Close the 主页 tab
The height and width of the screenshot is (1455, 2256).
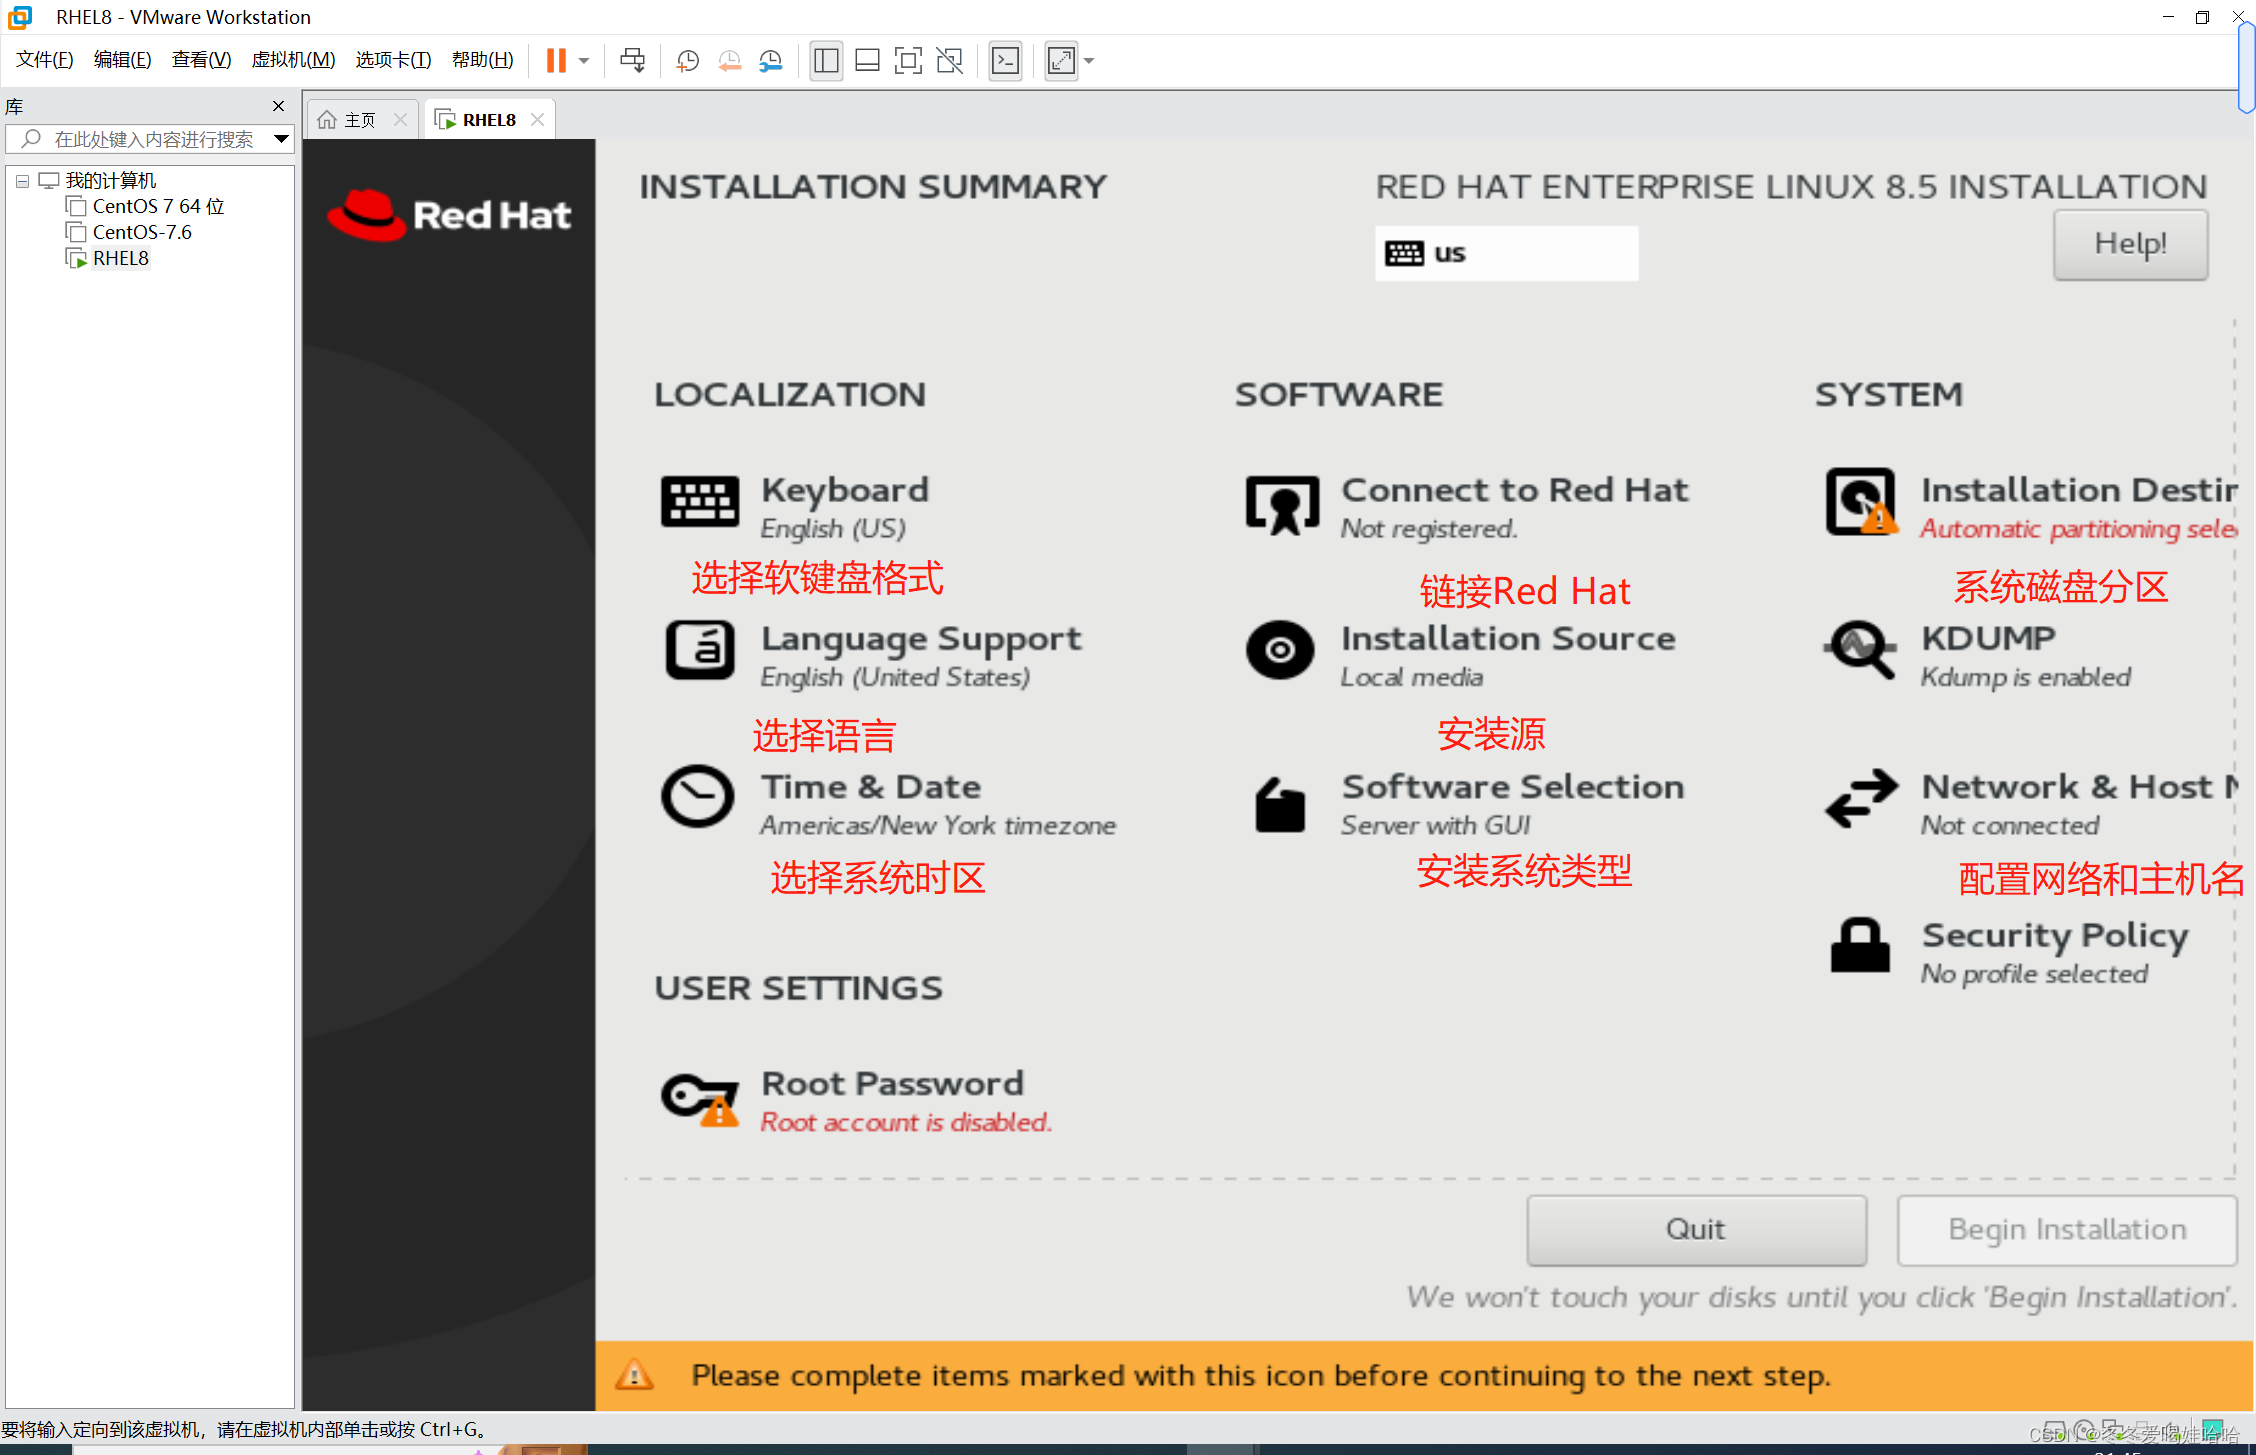[400, 119]
